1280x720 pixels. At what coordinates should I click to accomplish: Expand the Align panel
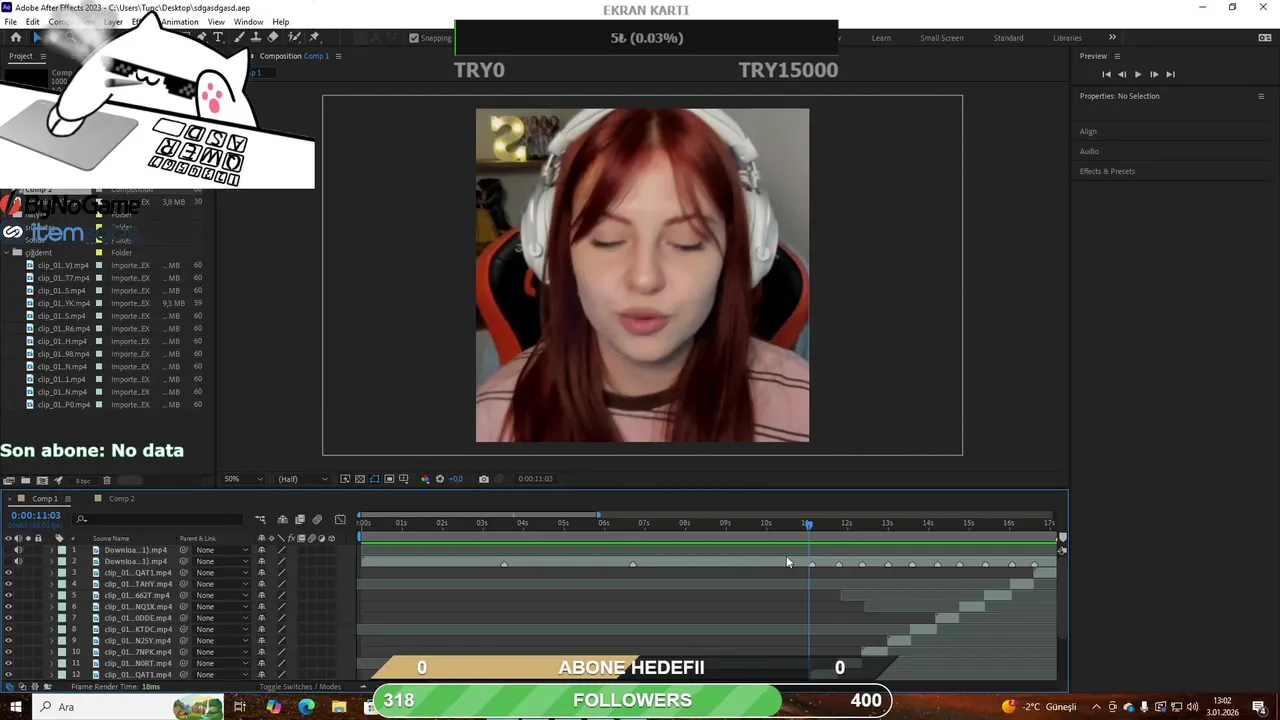pyautogui.click(x=1088, y=132)
